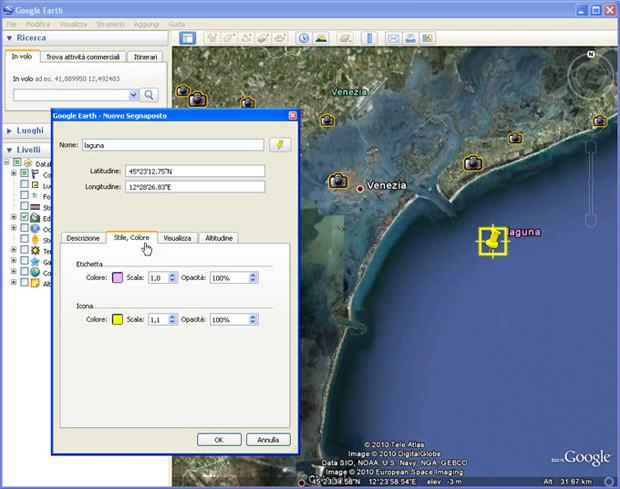Open the pink Etichetta color swatch
The width and height of the screenshot is (620, 489).
[x=117, y=278]
